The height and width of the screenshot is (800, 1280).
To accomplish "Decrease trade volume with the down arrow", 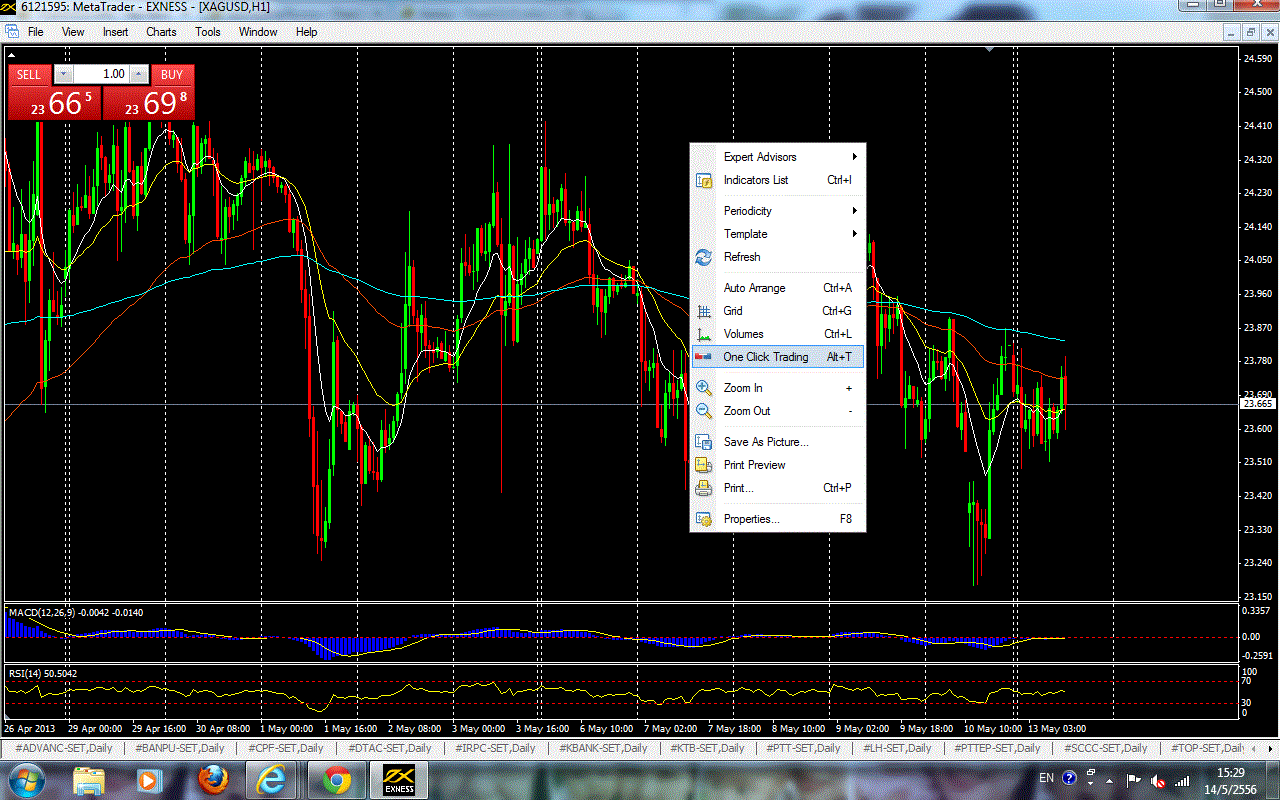I will point(63,74).
